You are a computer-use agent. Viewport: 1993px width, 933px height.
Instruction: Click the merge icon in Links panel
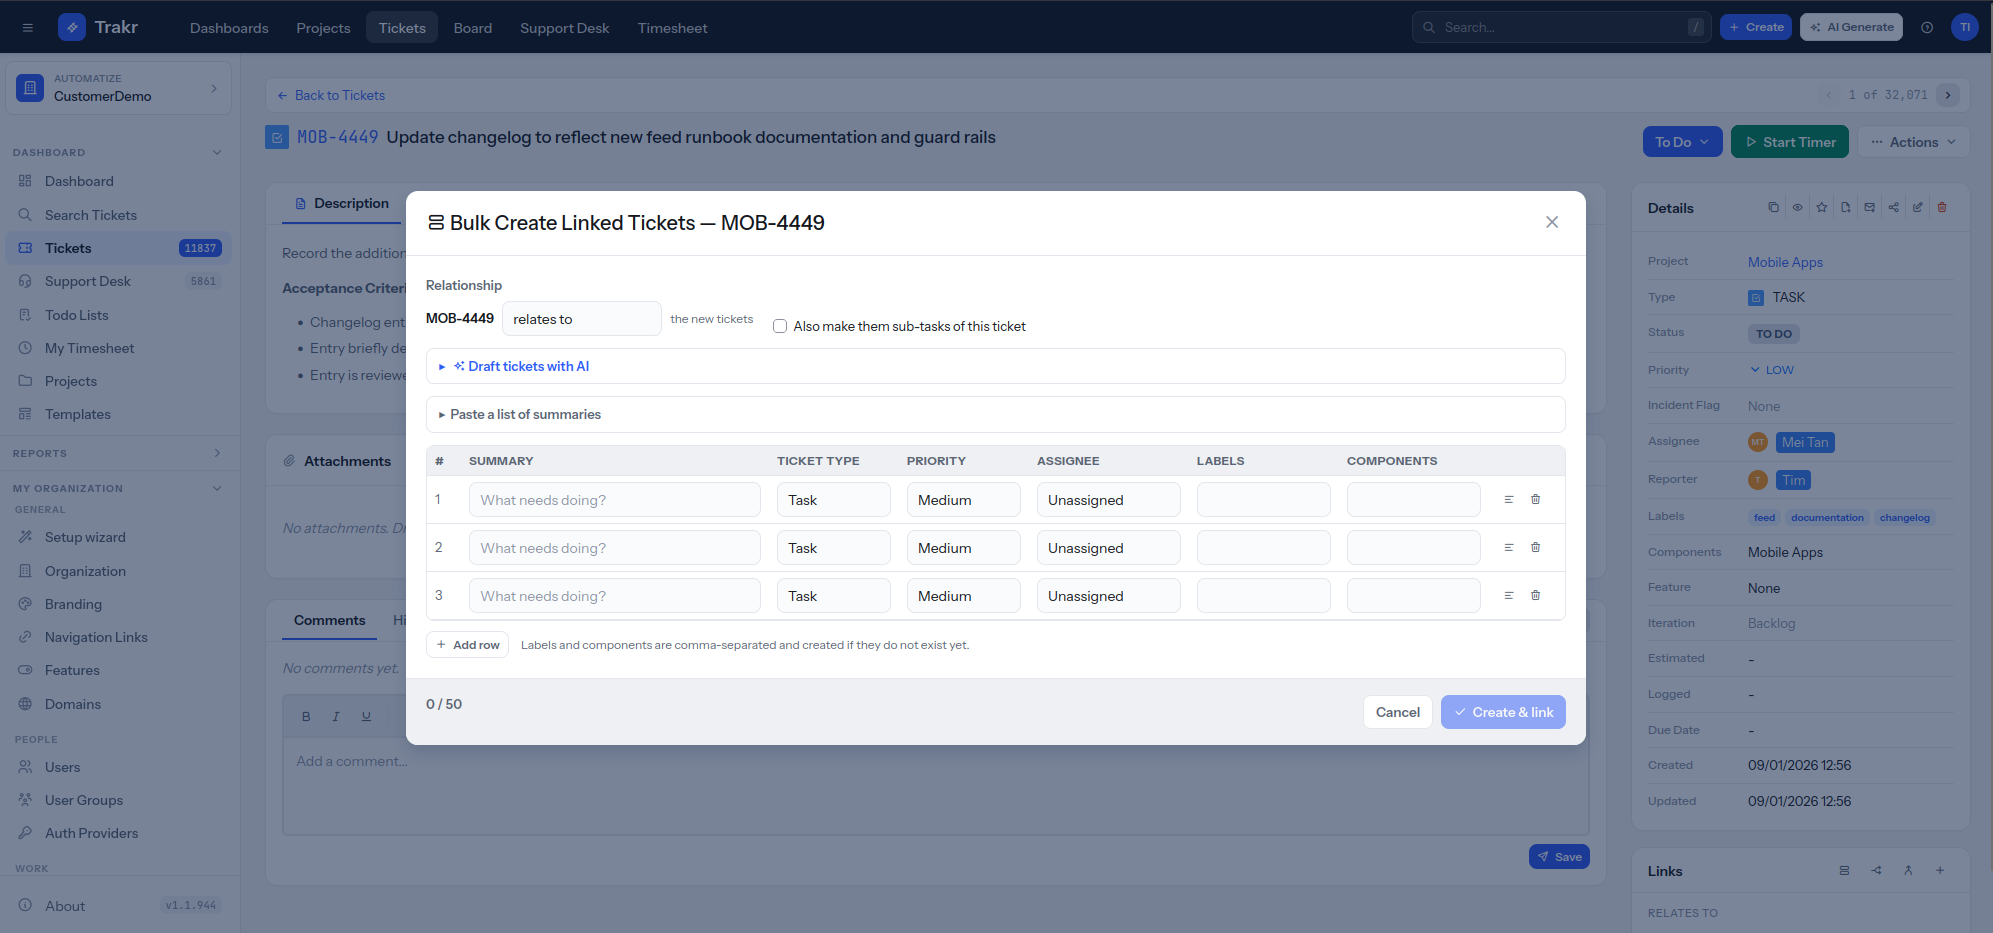(1908, 870)
